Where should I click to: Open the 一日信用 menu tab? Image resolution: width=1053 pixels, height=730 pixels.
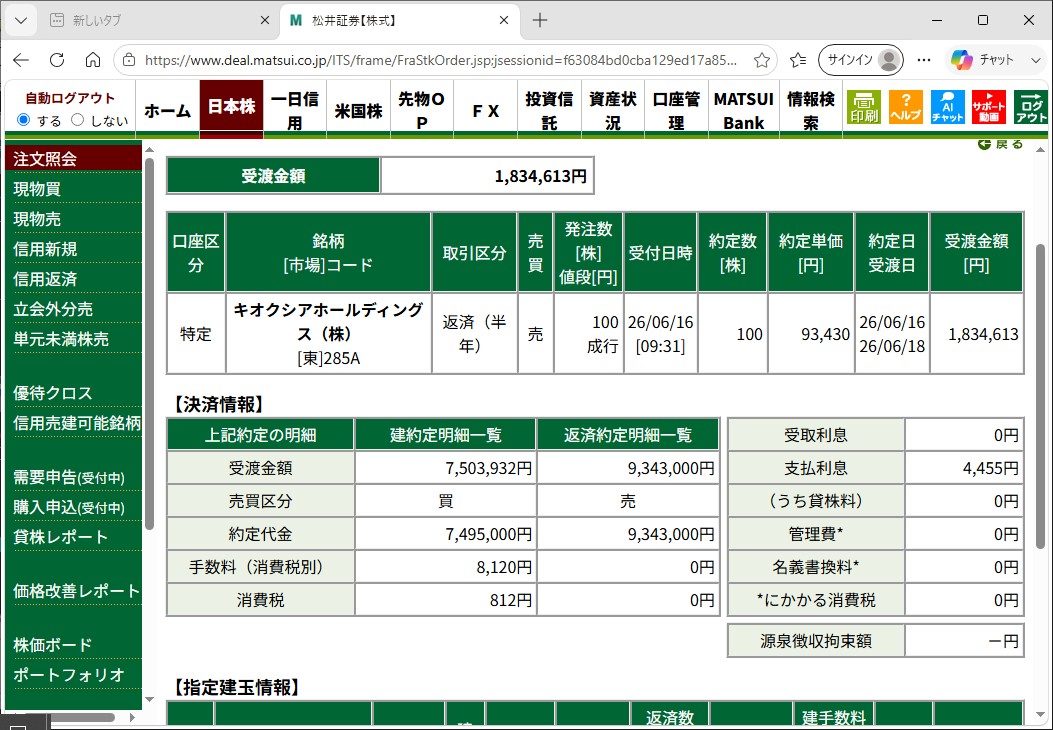[x=295, y=110]
